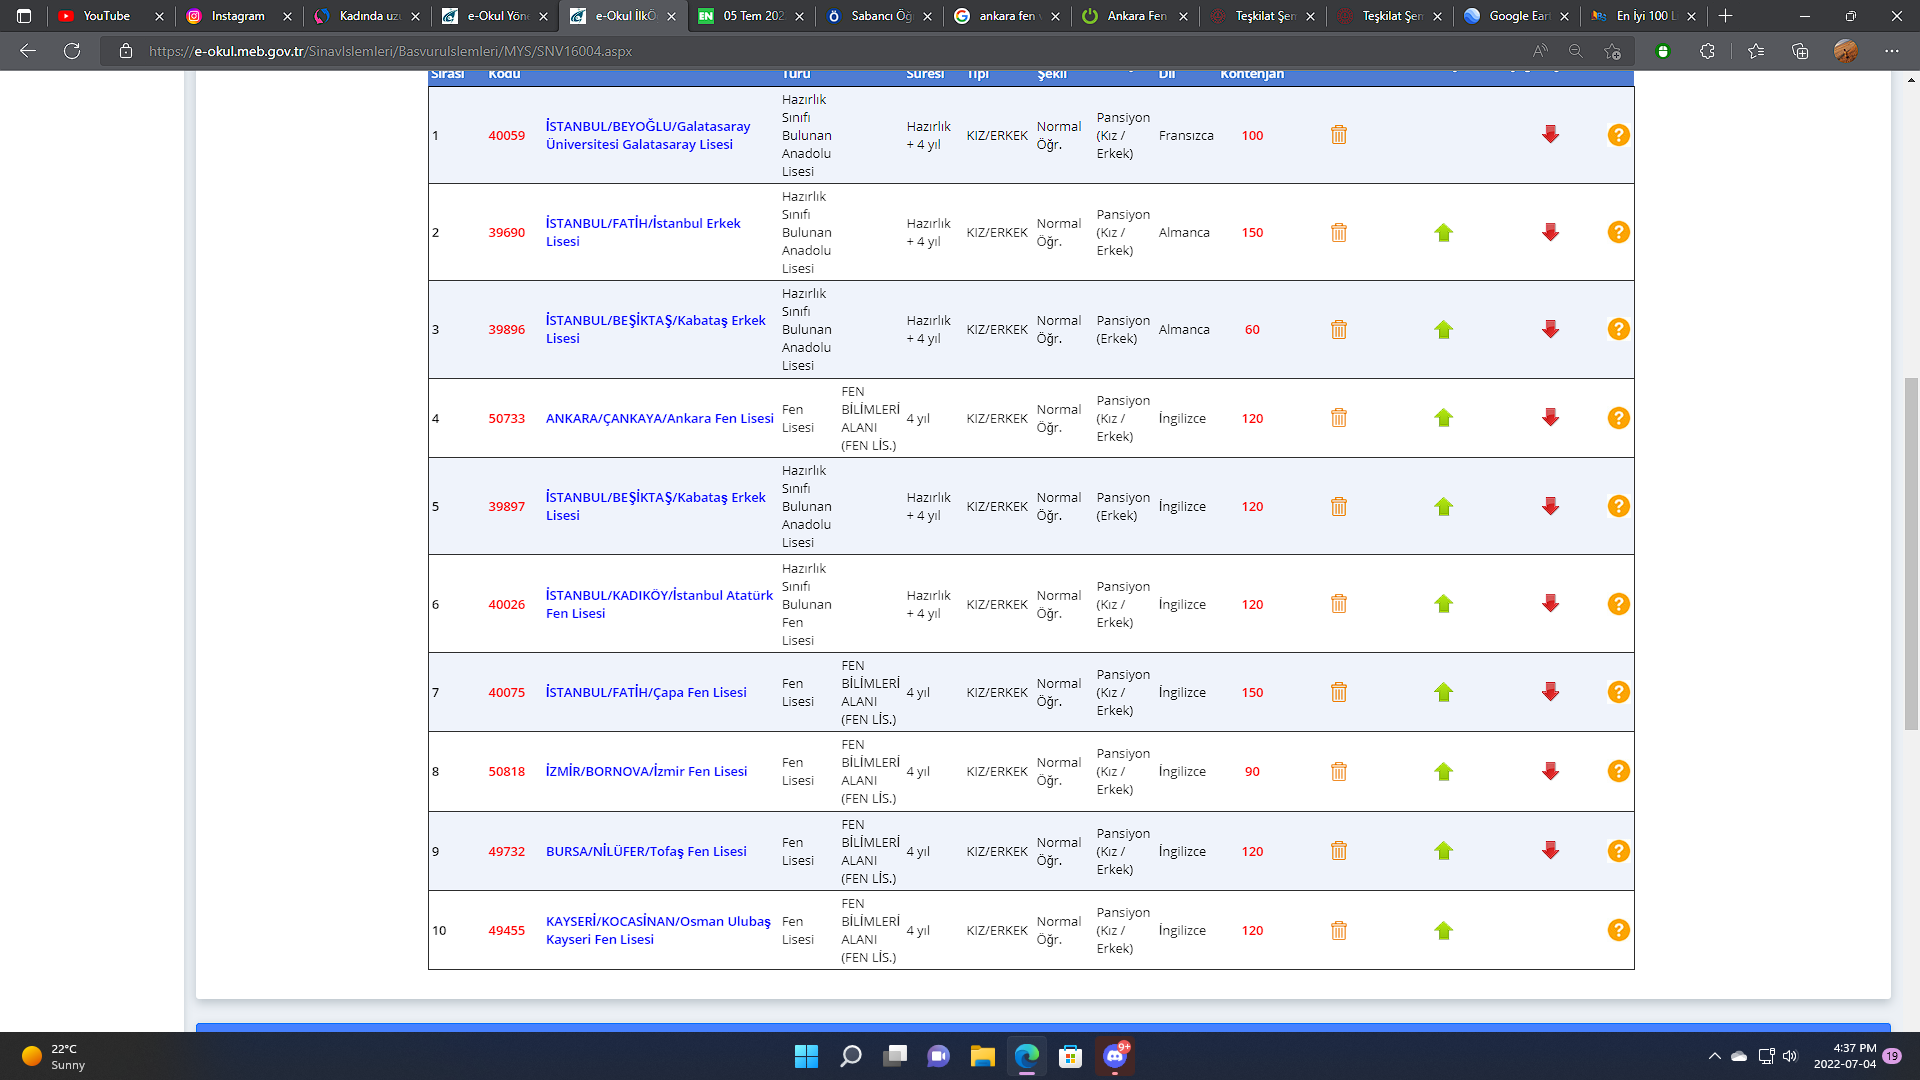Refresh the page with reload button
The height and width of the screenshot is (1080, 1920).
(x=72, y=51)
